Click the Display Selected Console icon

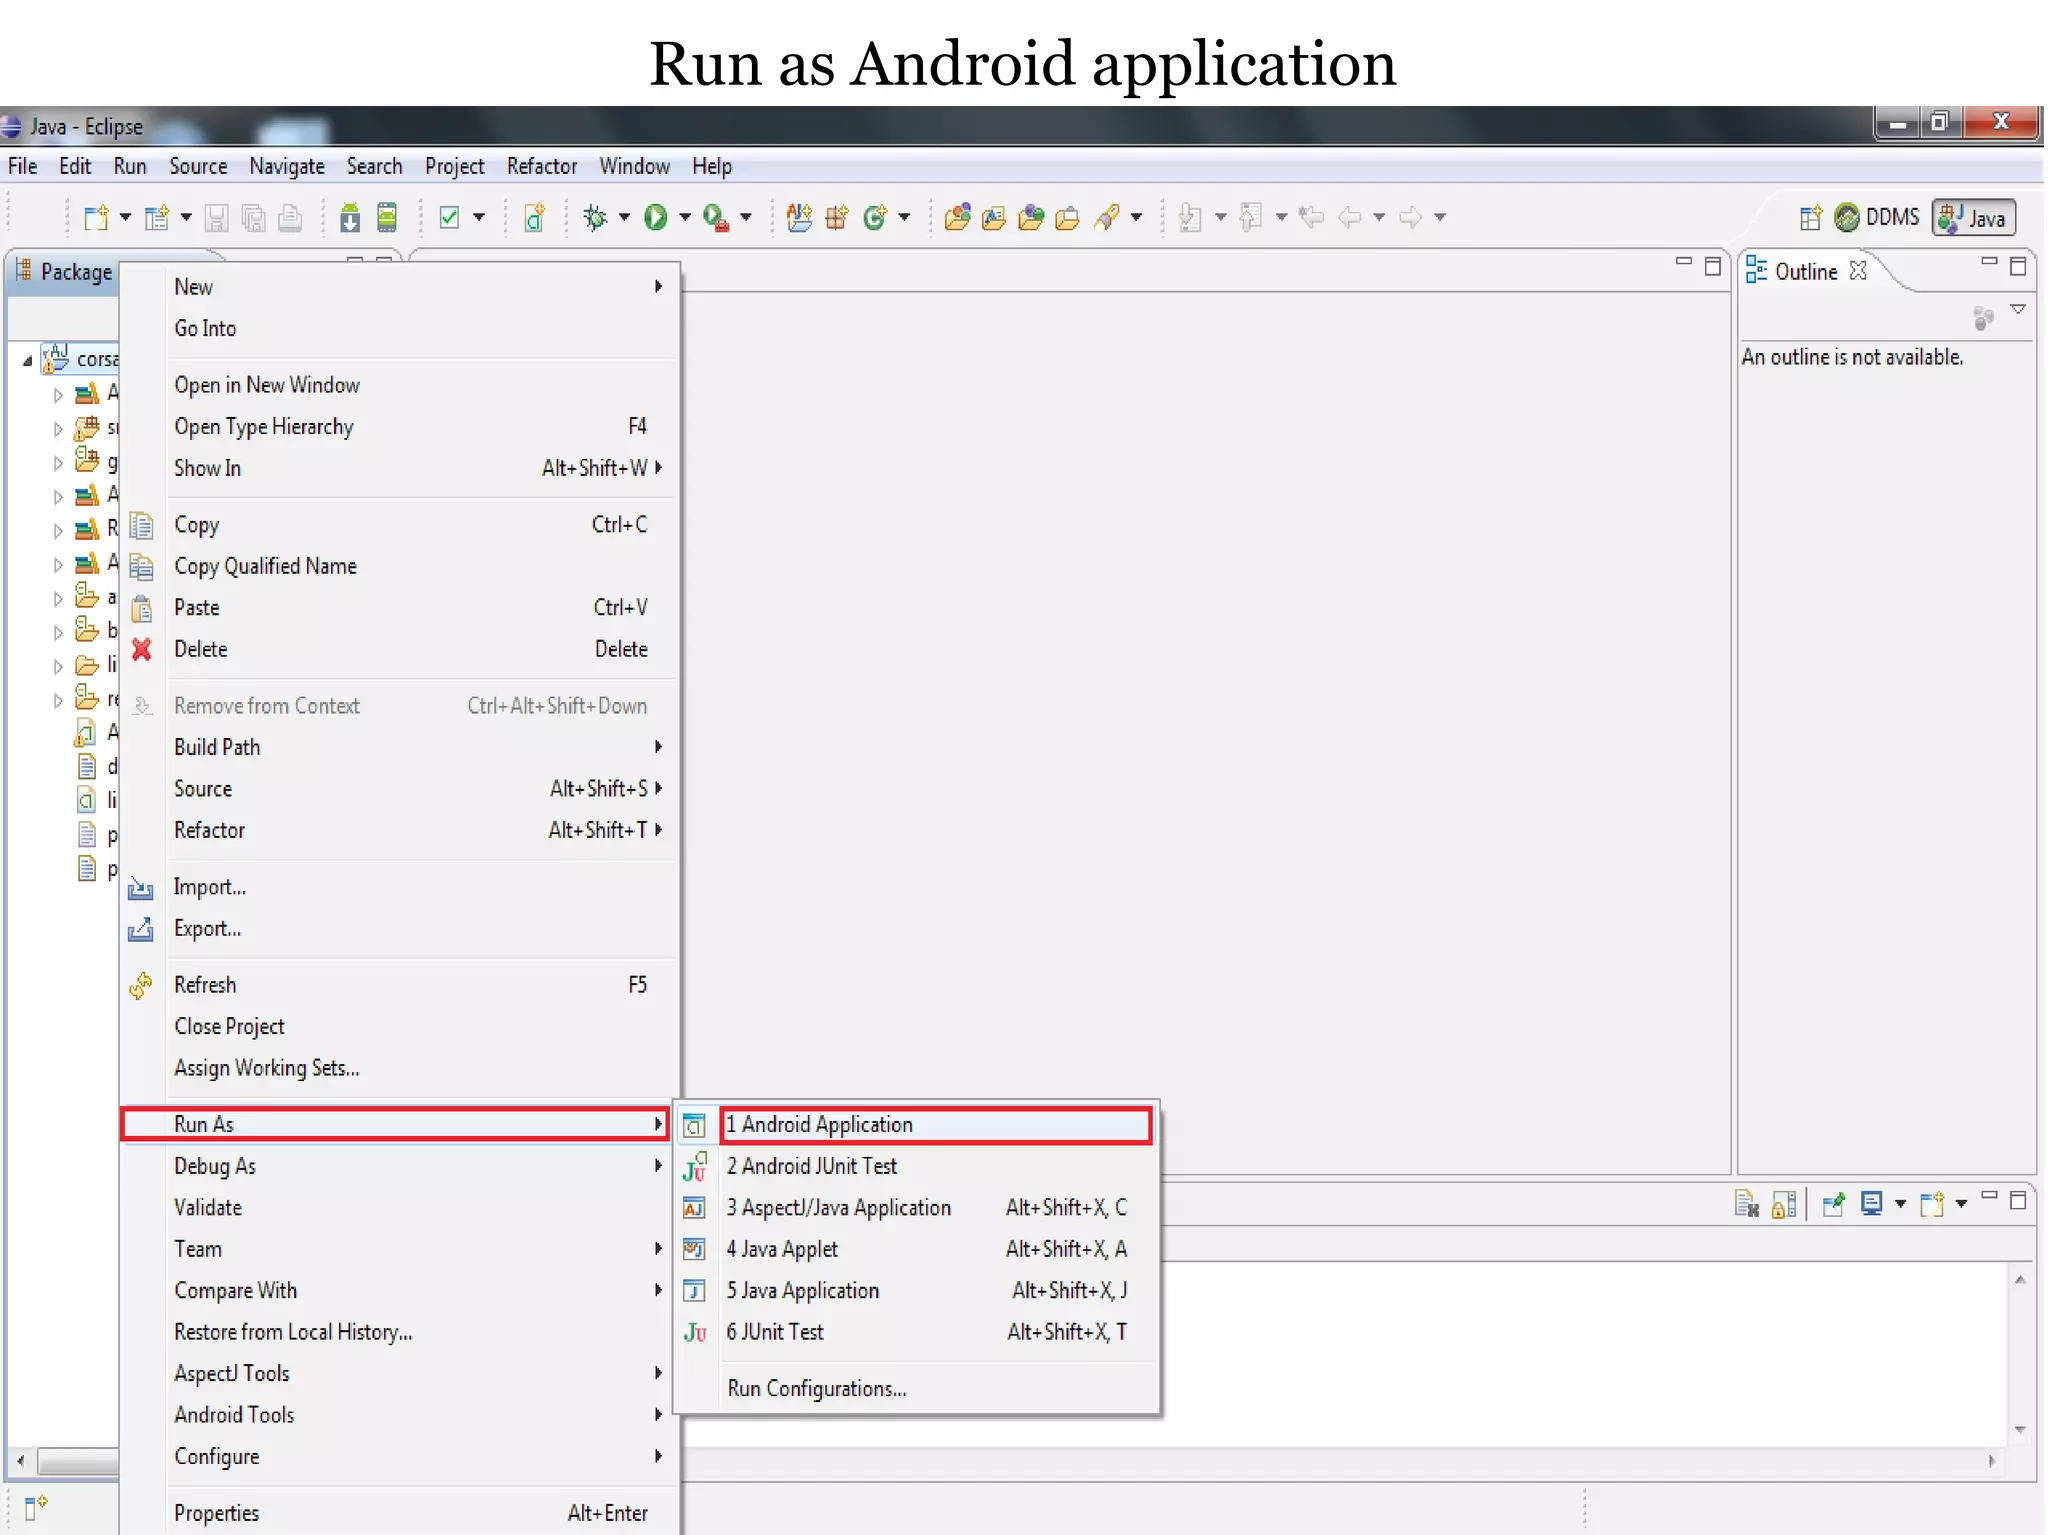point(1871,1204)
